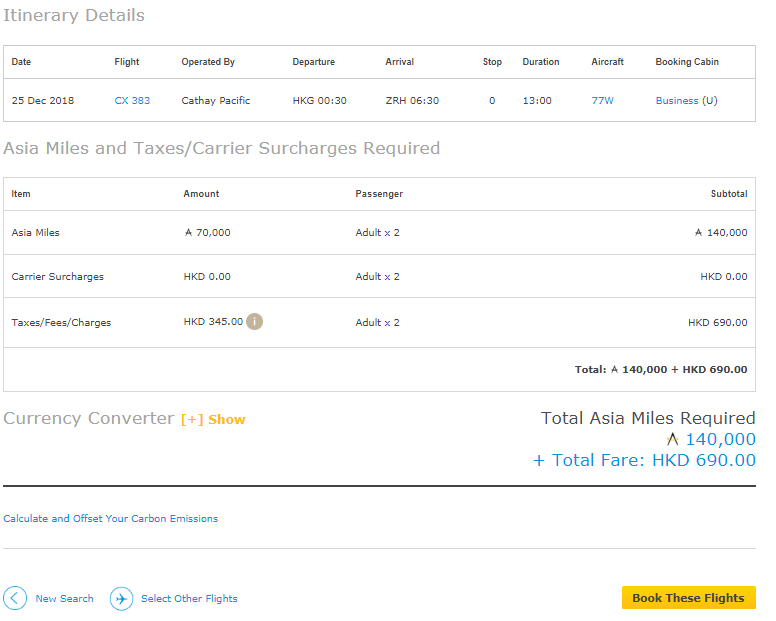This screenshot has width=776, height=621.
Task: Click the Total Fare: HKD 690.00 text
Action: [644, 460]
